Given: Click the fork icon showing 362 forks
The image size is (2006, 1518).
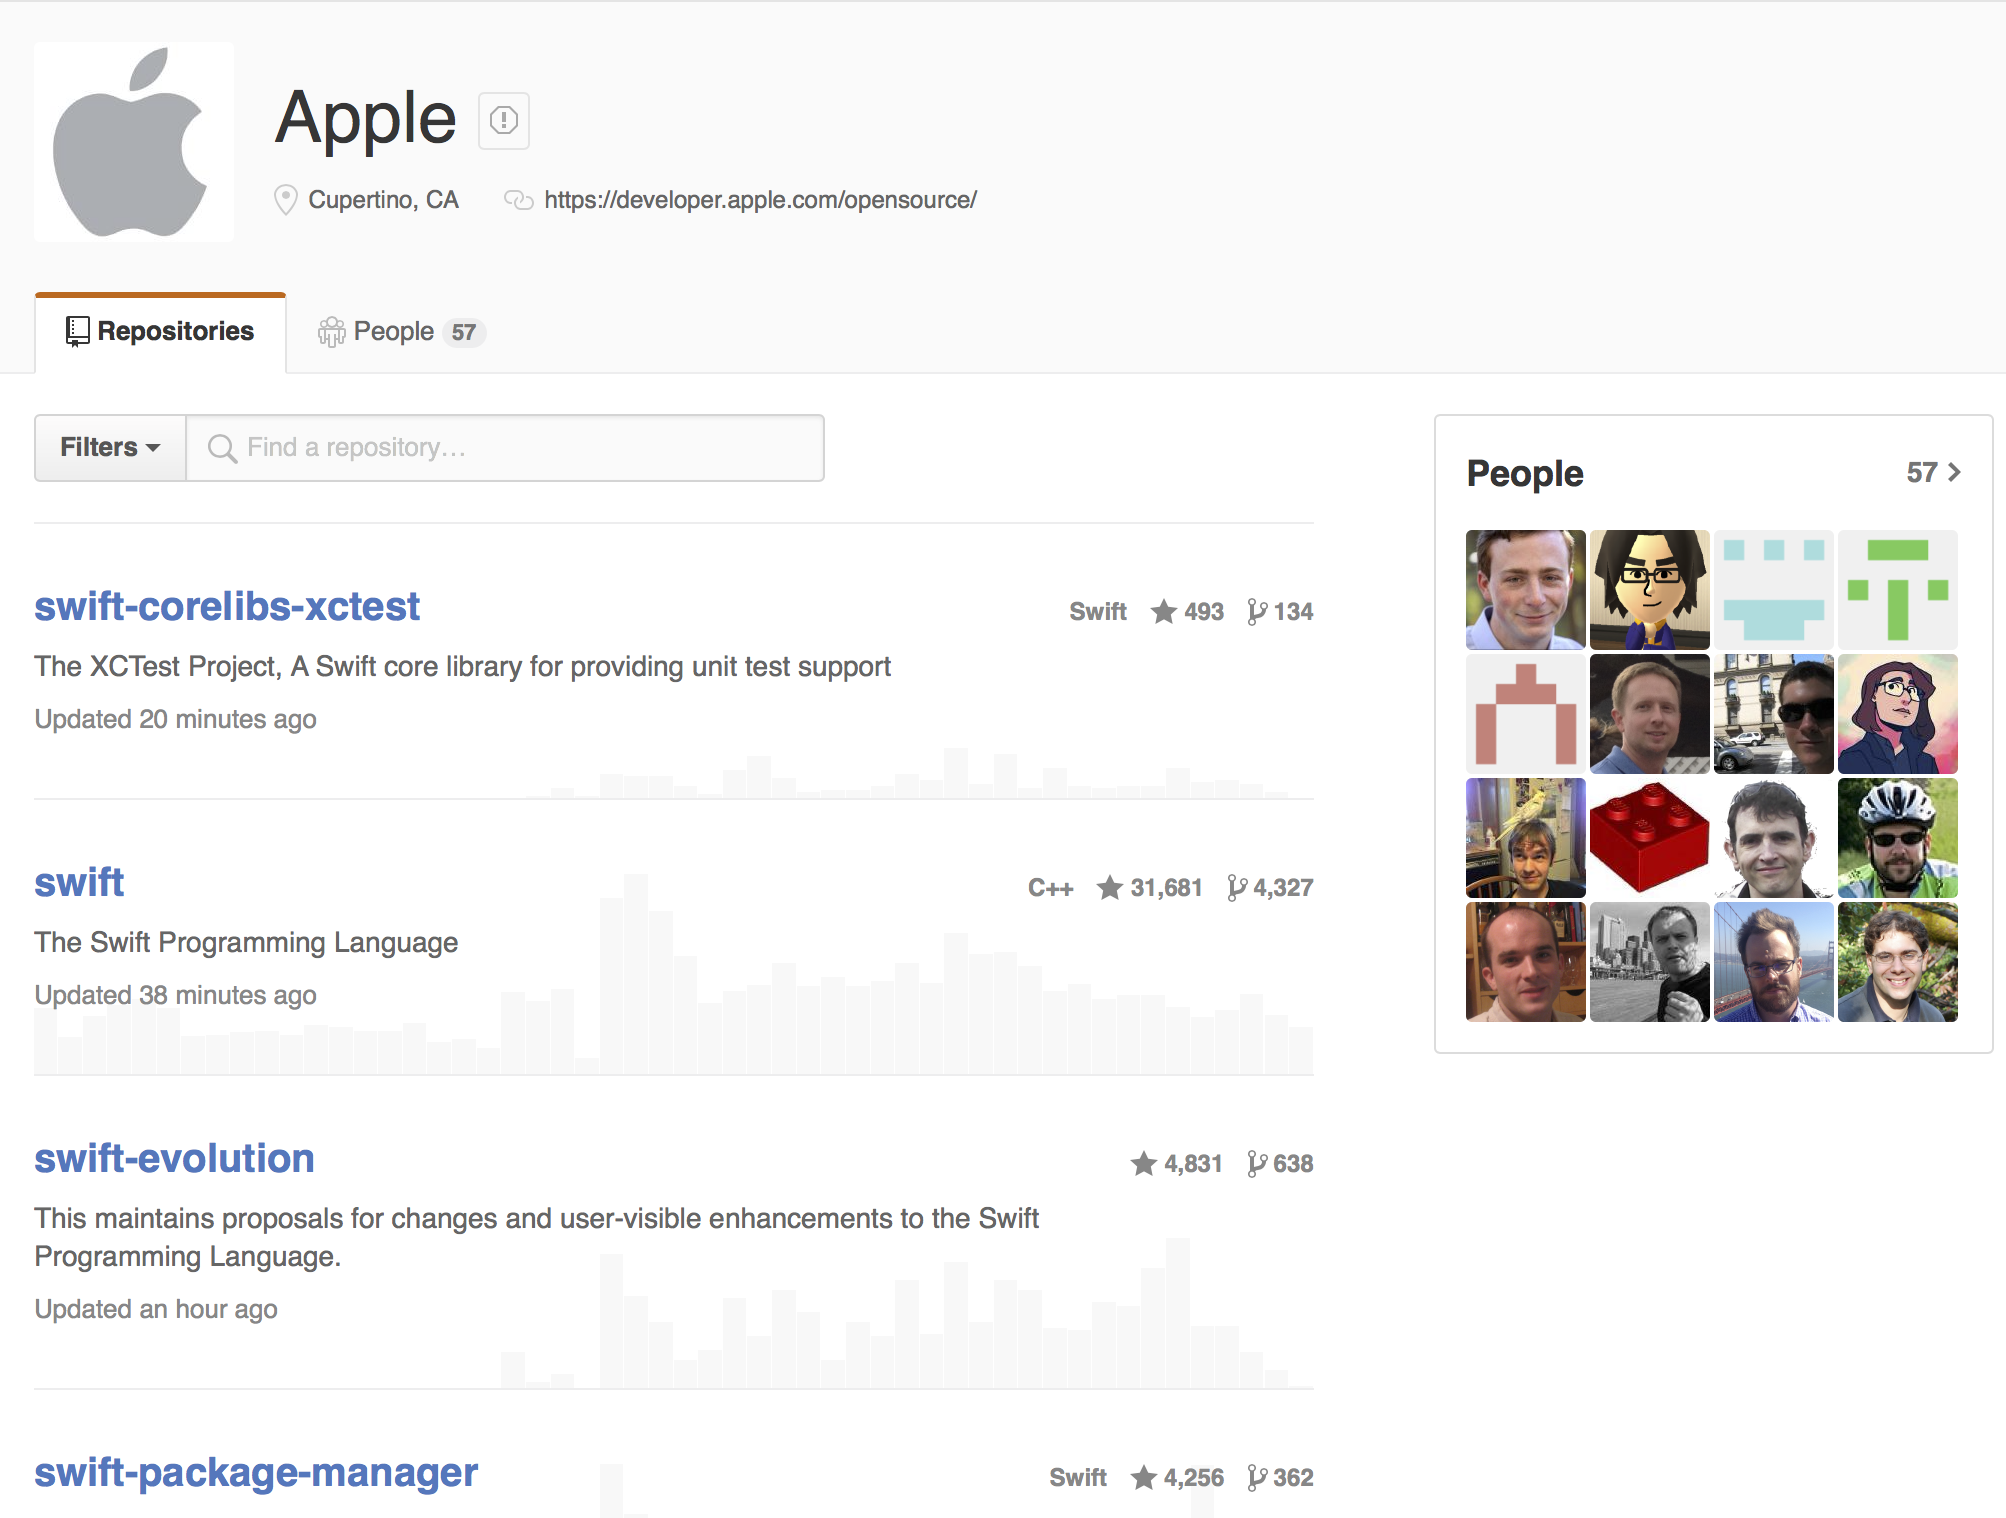Looking at the screenshot, I should [x=1257, y=1477].
